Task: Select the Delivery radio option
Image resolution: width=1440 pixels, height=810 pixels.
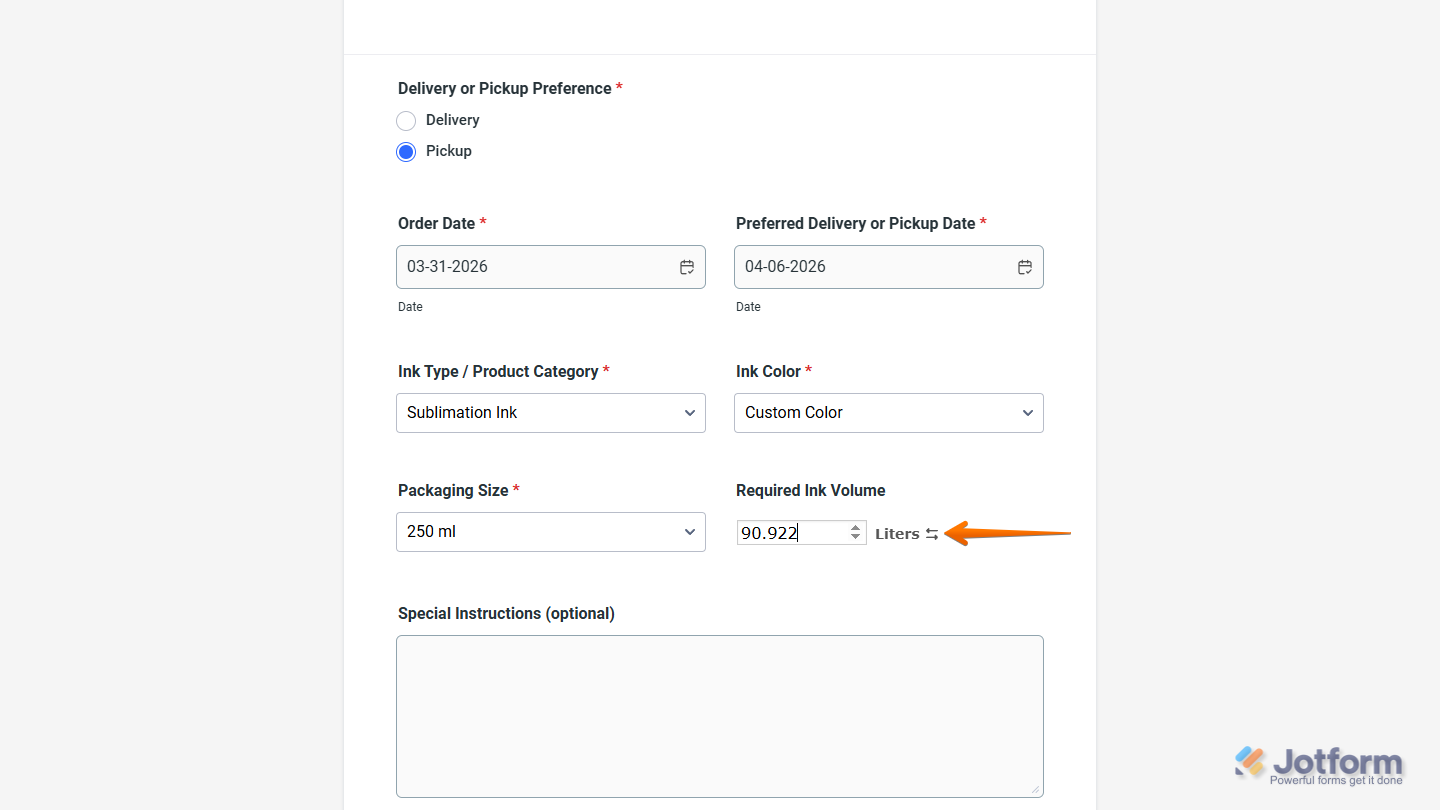Action: coord(406,120)
